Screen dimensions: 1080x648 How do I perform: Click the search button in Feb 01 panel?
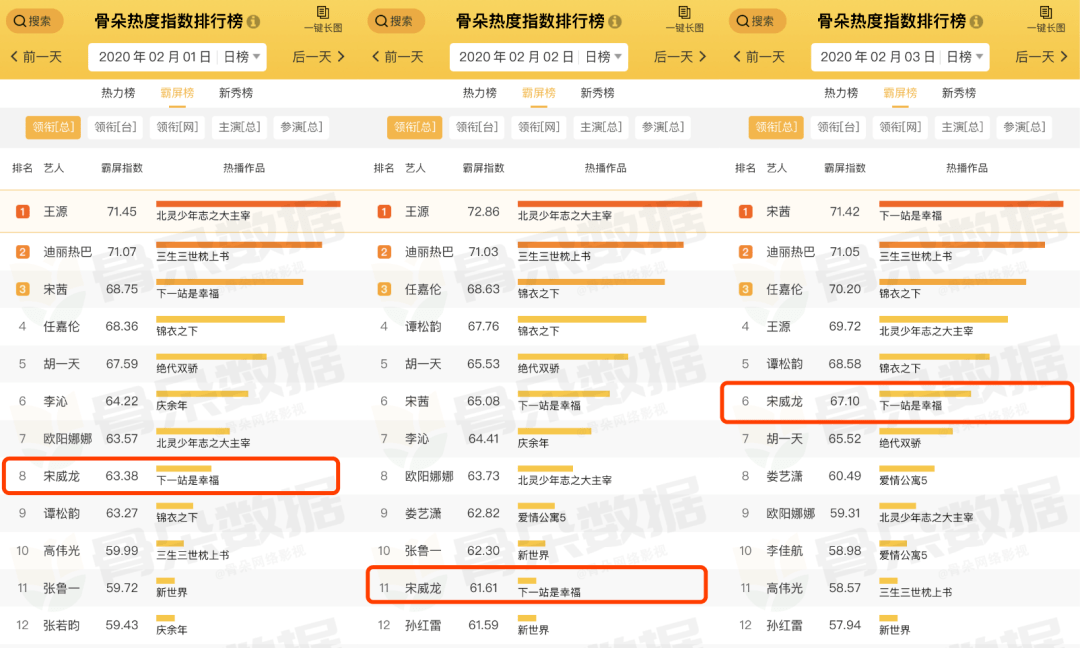click(x=34, y=21)
